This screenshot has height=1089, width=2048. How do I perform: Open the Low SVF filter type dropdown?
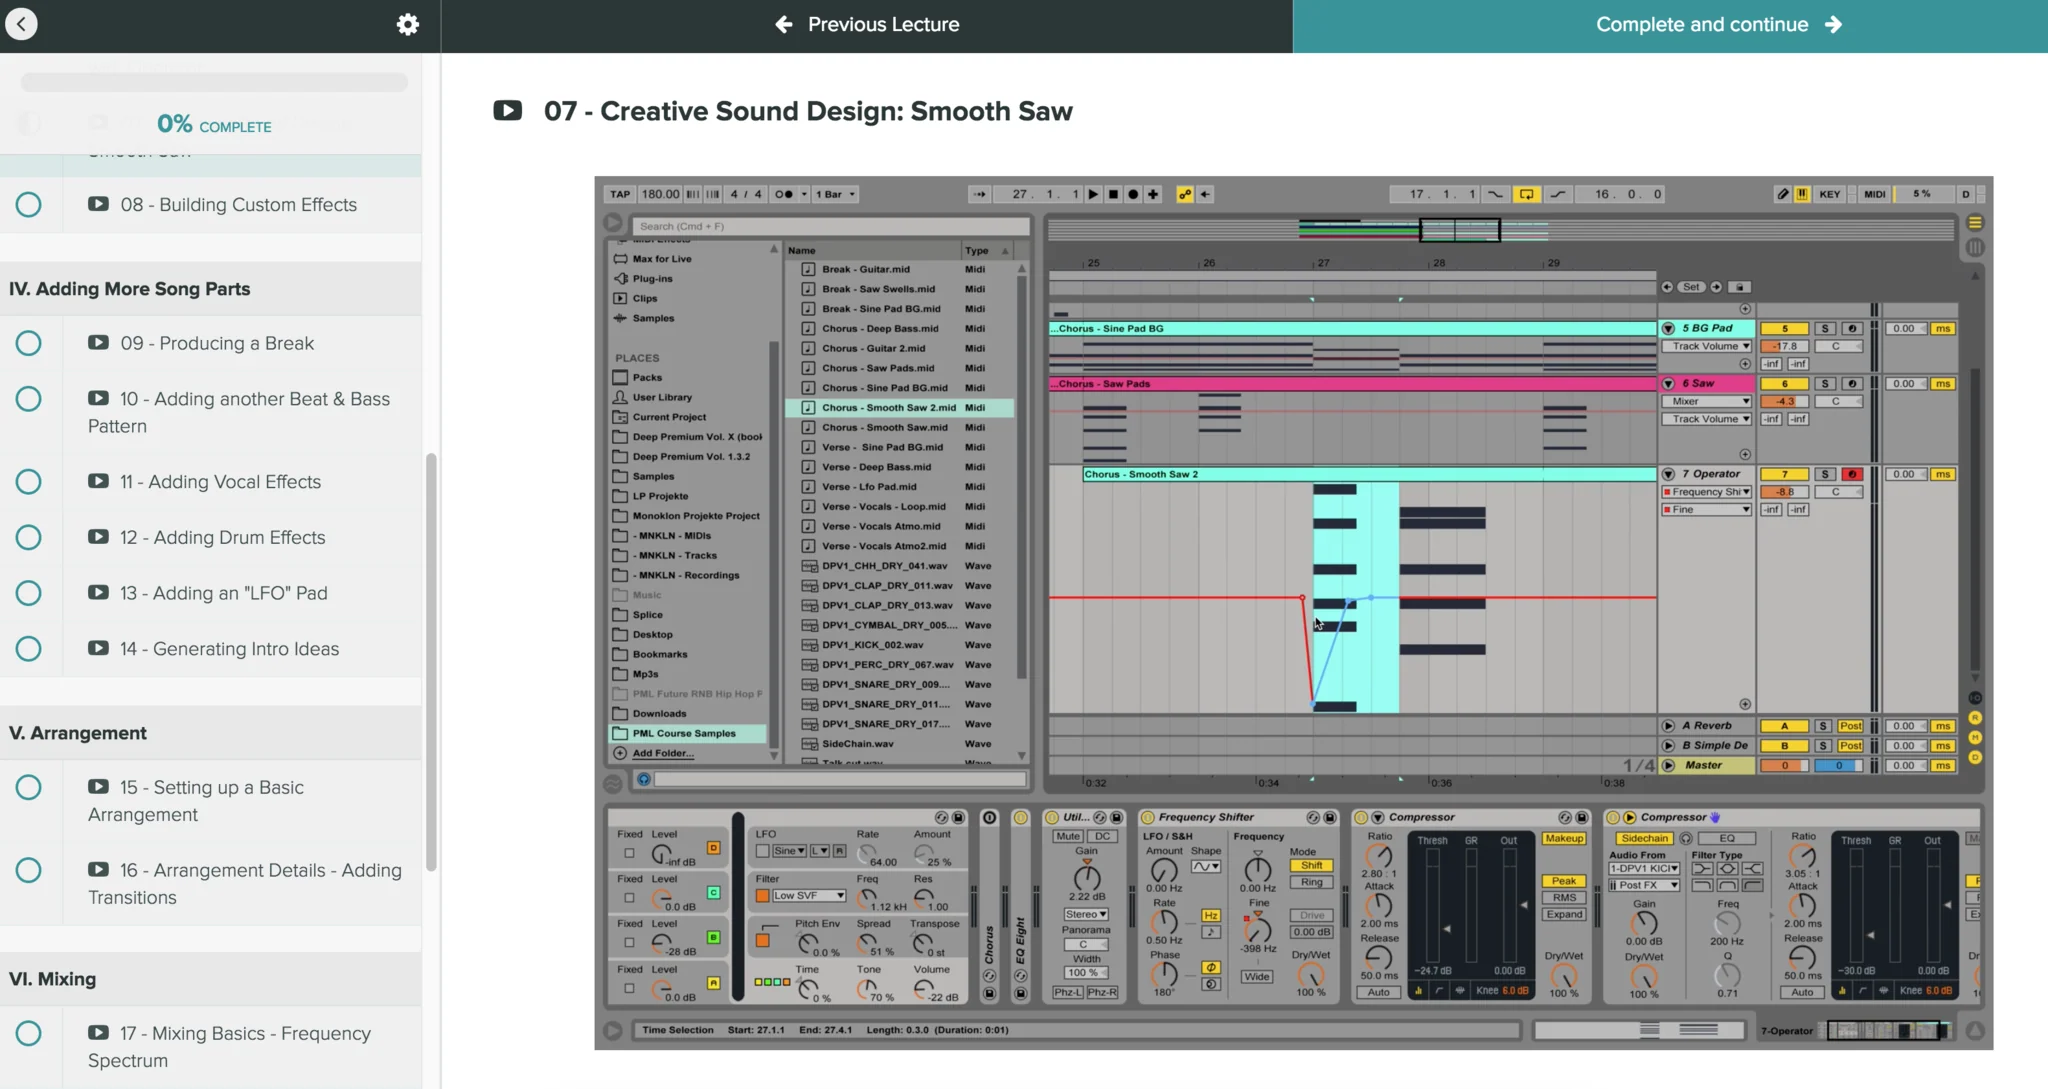808,895
